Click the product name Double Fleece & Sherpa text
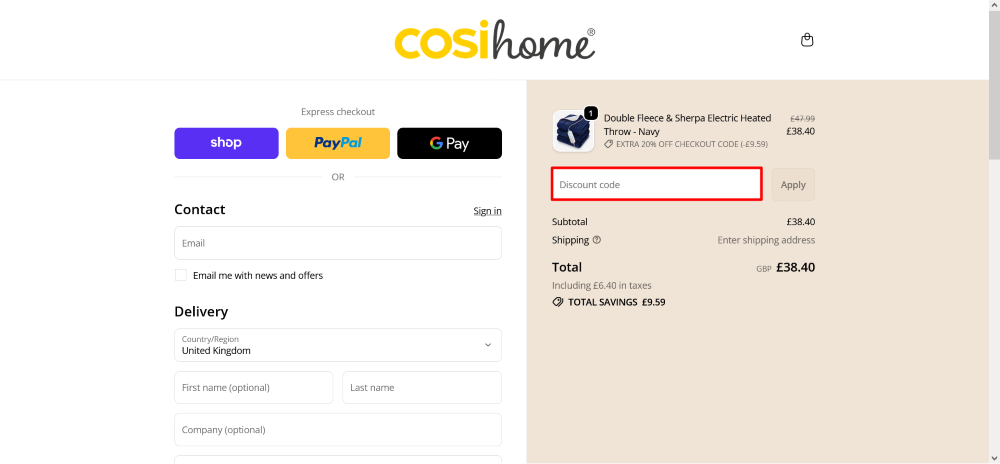This screenshot has height=464, width=1000. pos(688,125)
